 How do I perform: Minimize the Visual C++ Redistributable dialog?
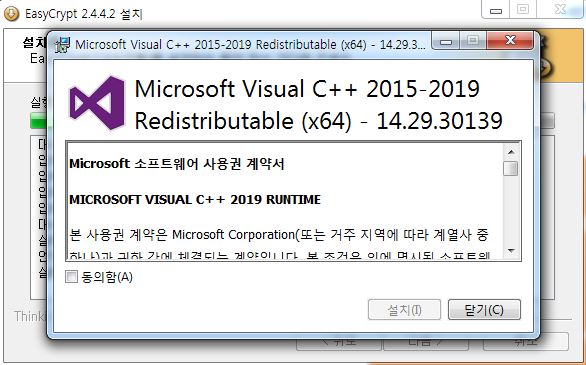445,41
